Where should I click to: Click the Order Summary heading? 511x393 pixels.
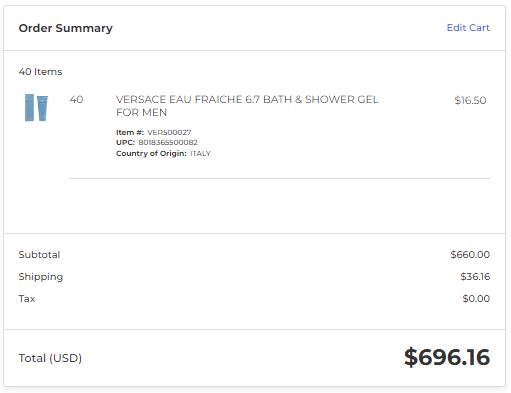(66, 28)
